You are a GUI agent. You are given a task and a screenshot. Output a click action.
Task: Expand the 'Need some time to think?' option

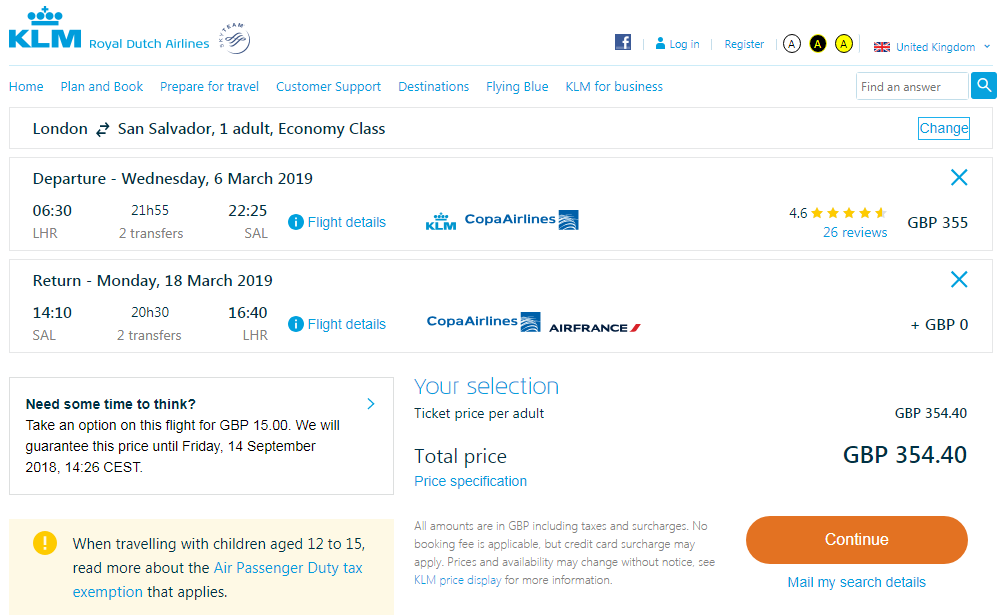[370, 404]
